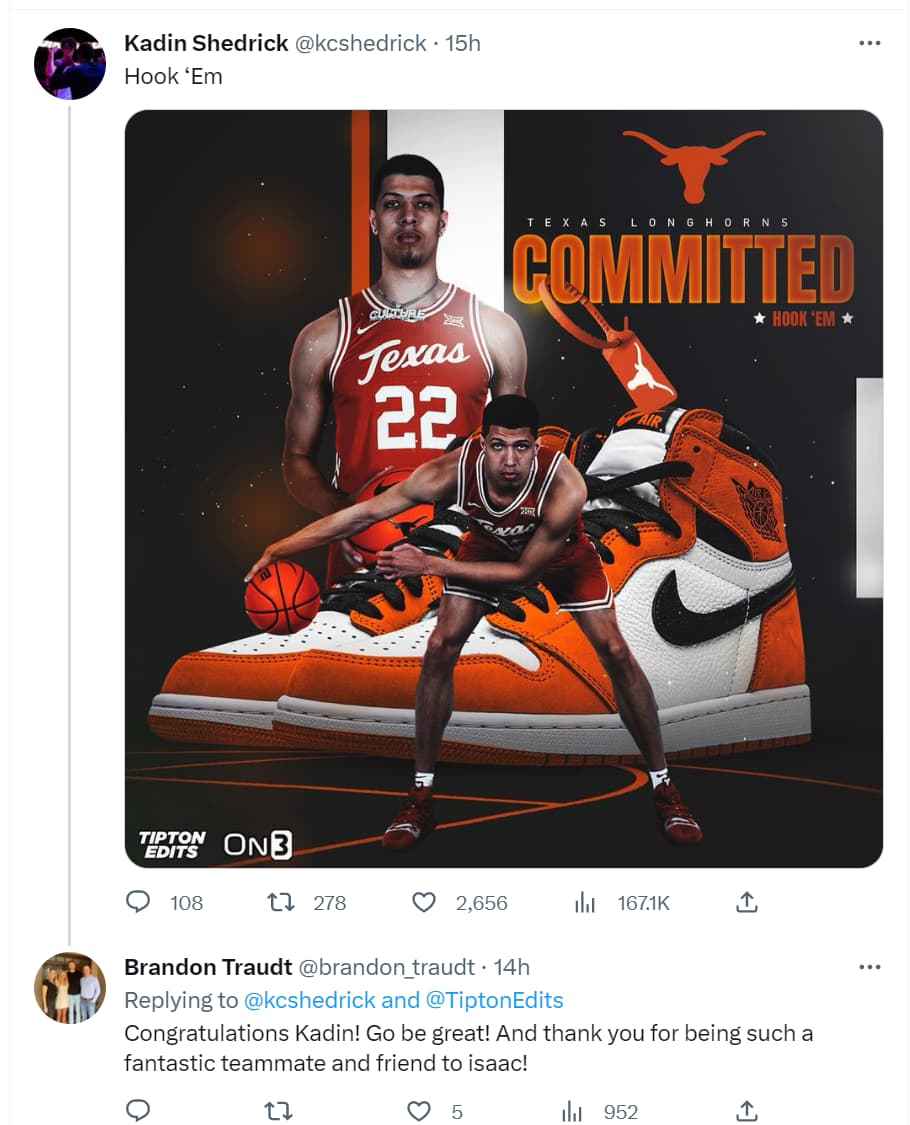Share Kadin Shedrick's tweet
The height and width of the screenshot is (1125, 910).
(746, 902)
